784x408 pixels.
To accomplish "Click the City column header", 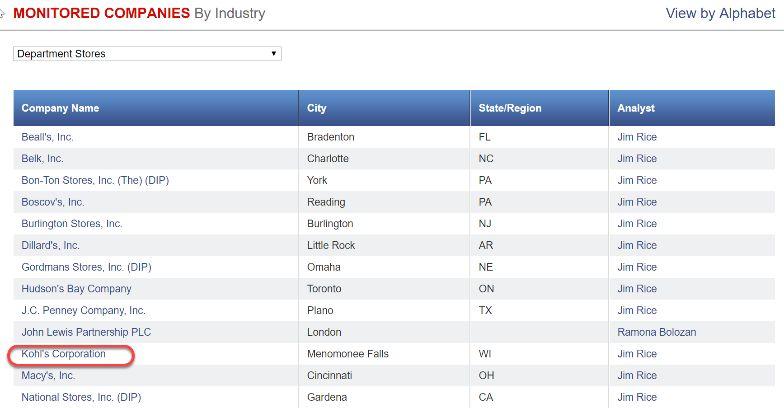I will click(384, 108).
